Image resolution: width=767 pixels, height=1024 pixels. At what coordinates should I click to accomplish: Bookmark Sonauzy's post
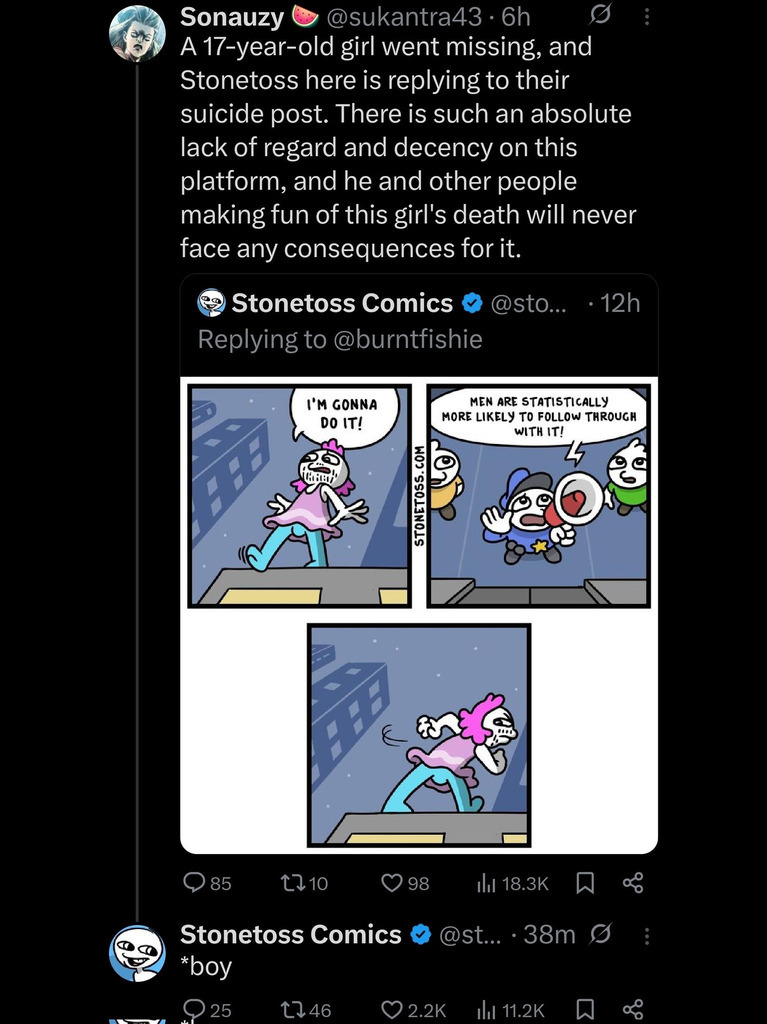click(x=585, y=883)
